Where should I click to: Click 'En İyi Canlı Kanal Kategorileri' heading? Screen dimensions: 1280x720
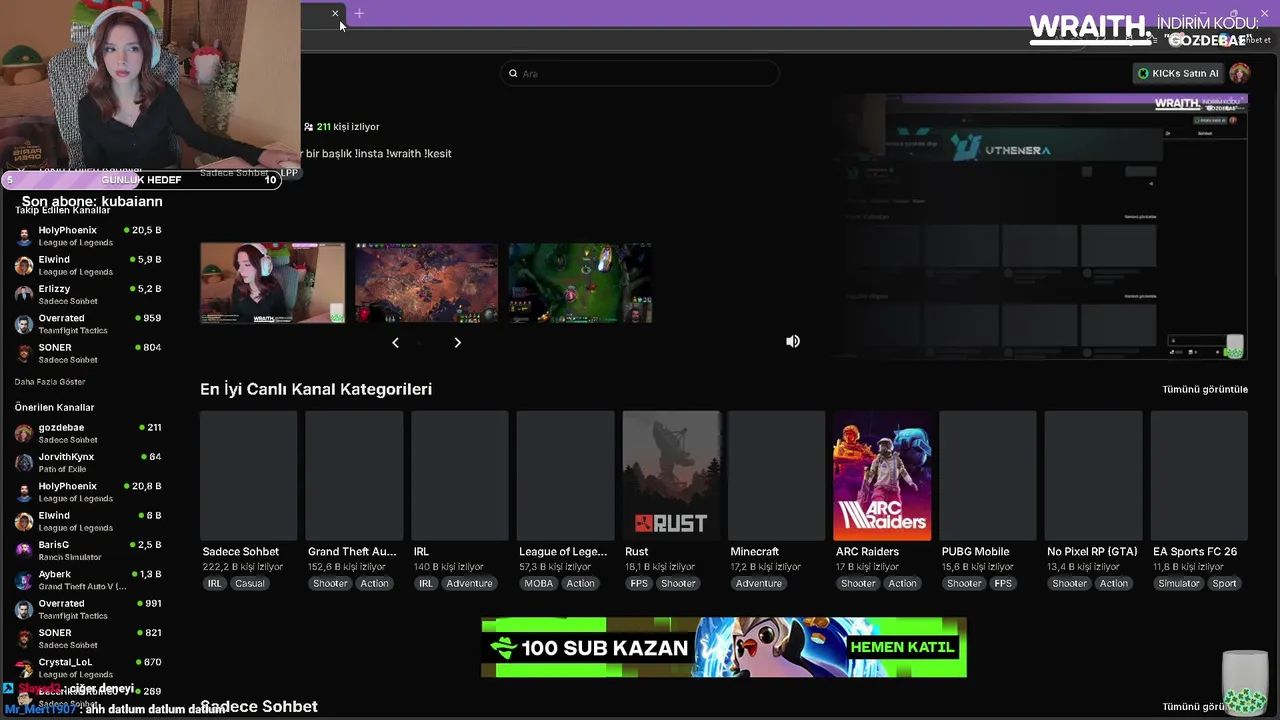[x=316, y=389]
